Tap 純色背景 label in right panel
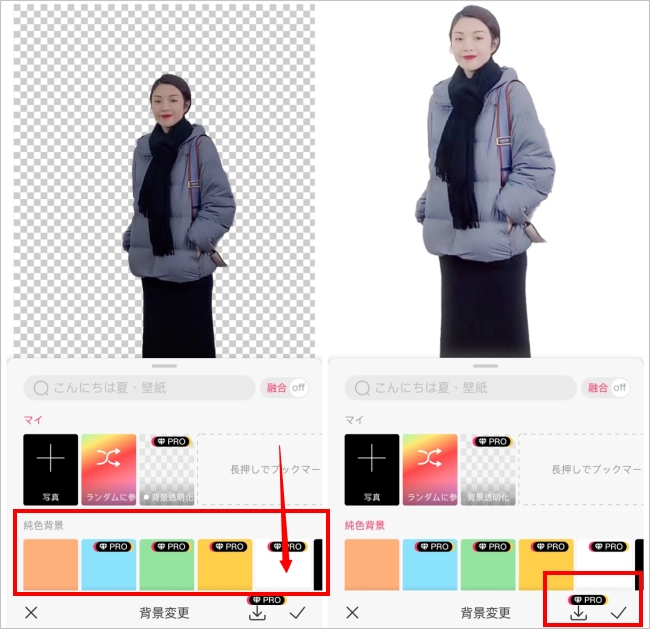This screenshot has height=629, width=650. click(365, 525)
